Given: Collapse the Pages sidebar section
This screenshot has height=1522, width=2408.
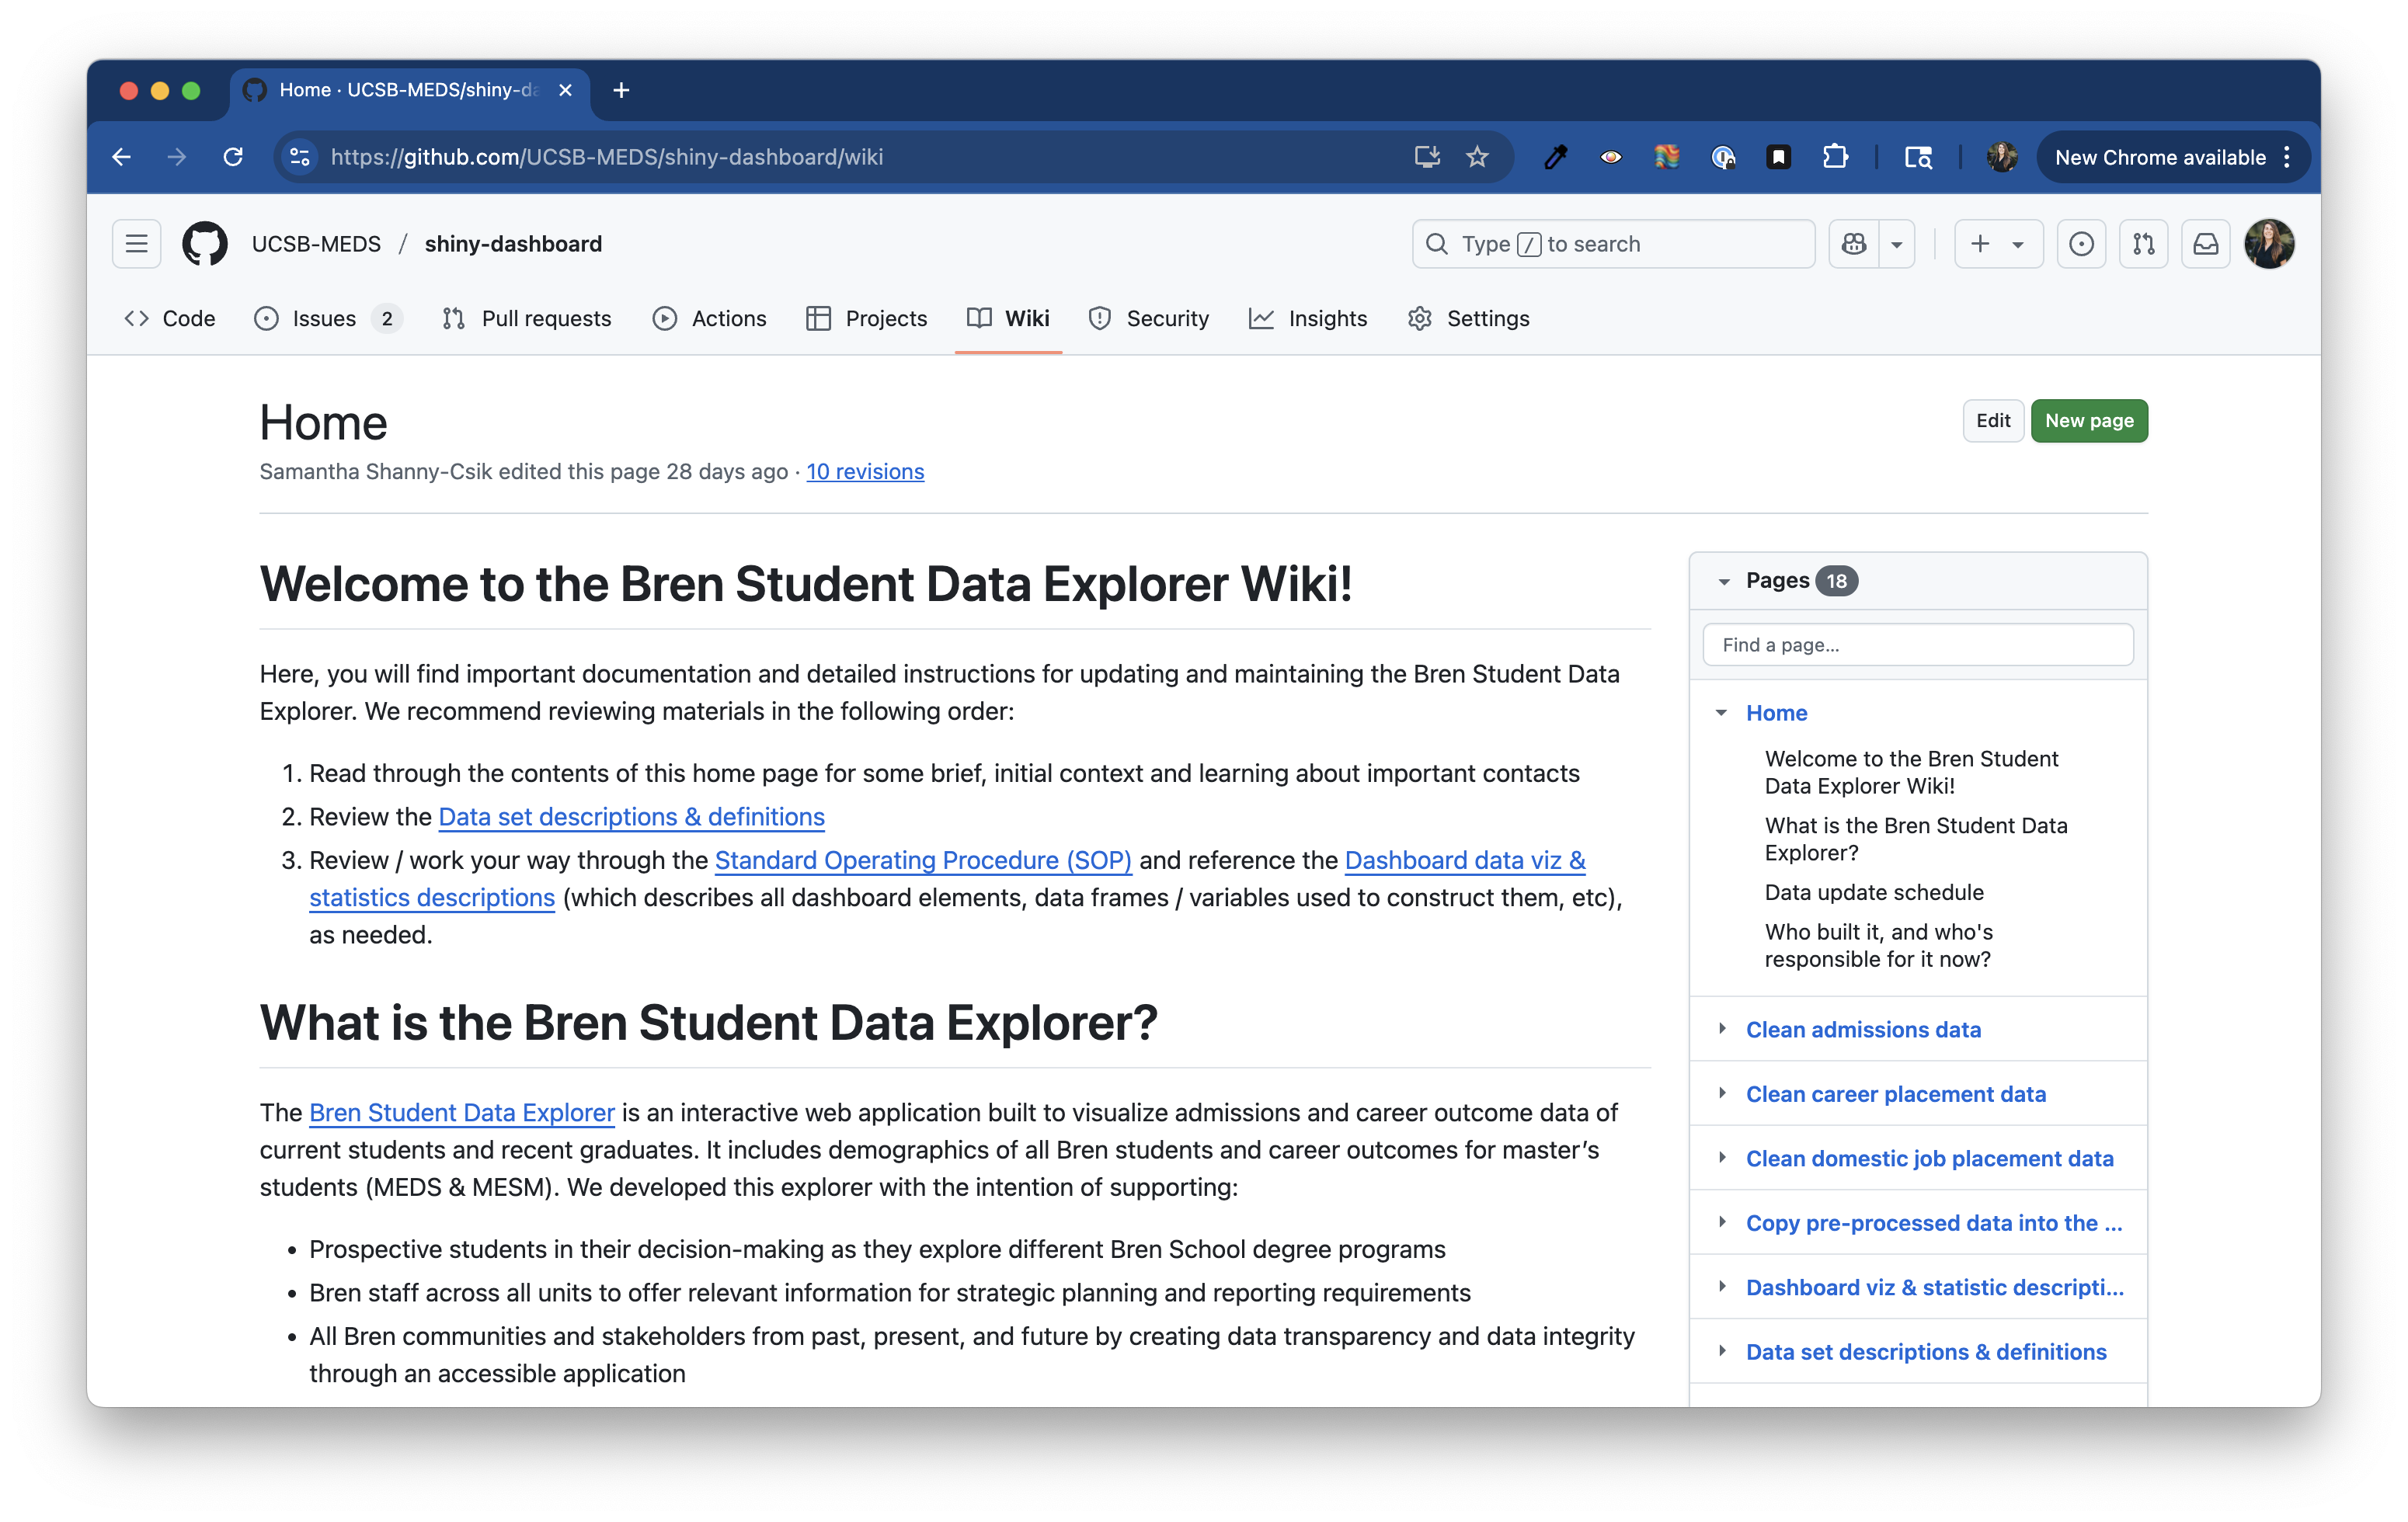Looking at the screenshot, I should [1724, 581].
